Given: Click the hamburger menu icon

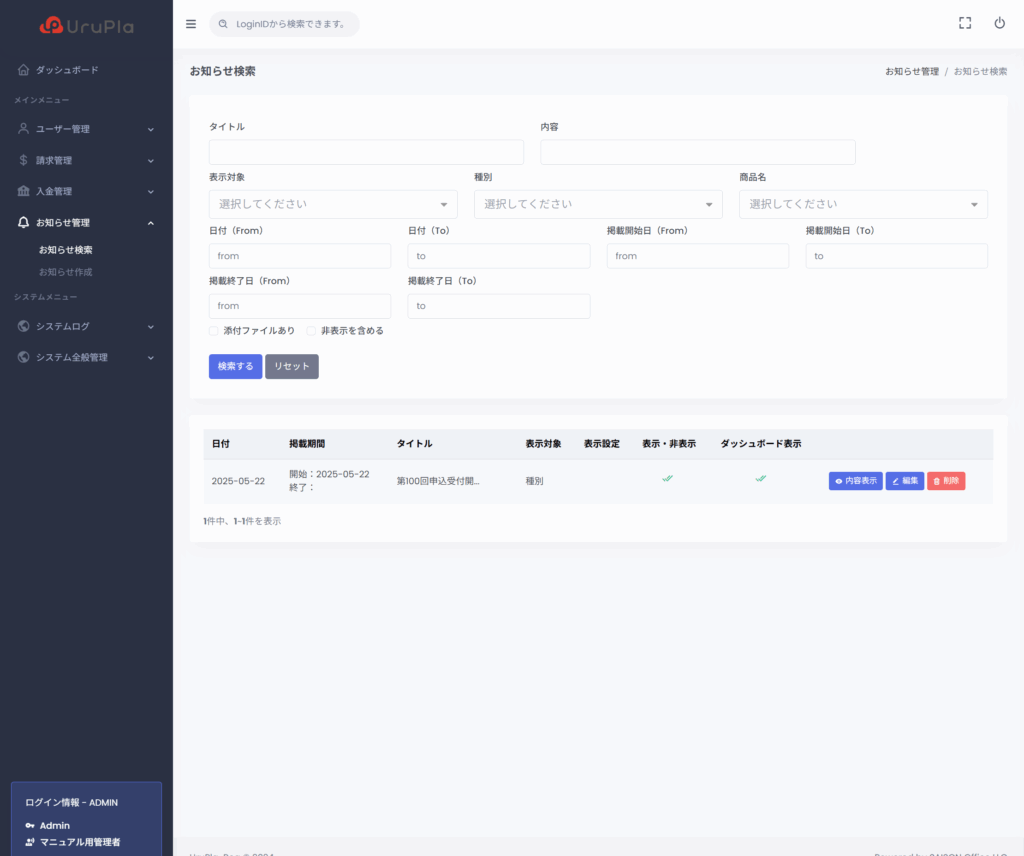Looking at the screenshot, I should pyautogui.click(x=191, y=24).
